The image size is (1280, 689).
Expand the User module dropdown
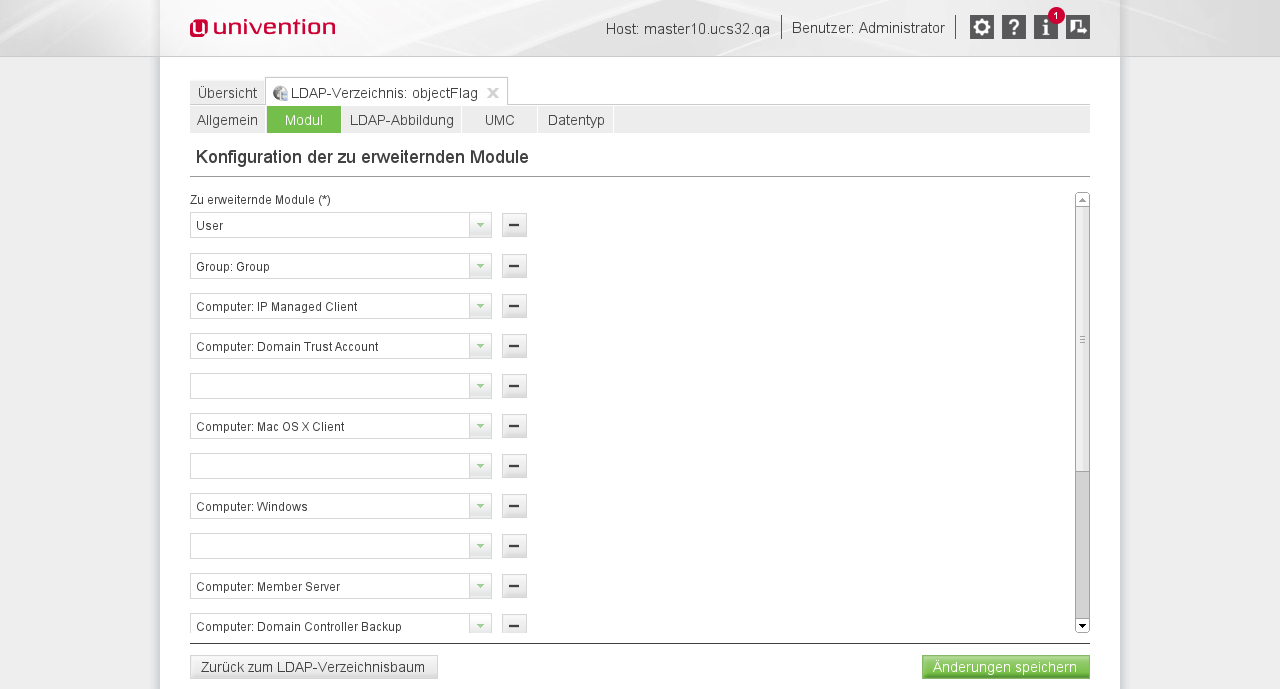[480, 226]
